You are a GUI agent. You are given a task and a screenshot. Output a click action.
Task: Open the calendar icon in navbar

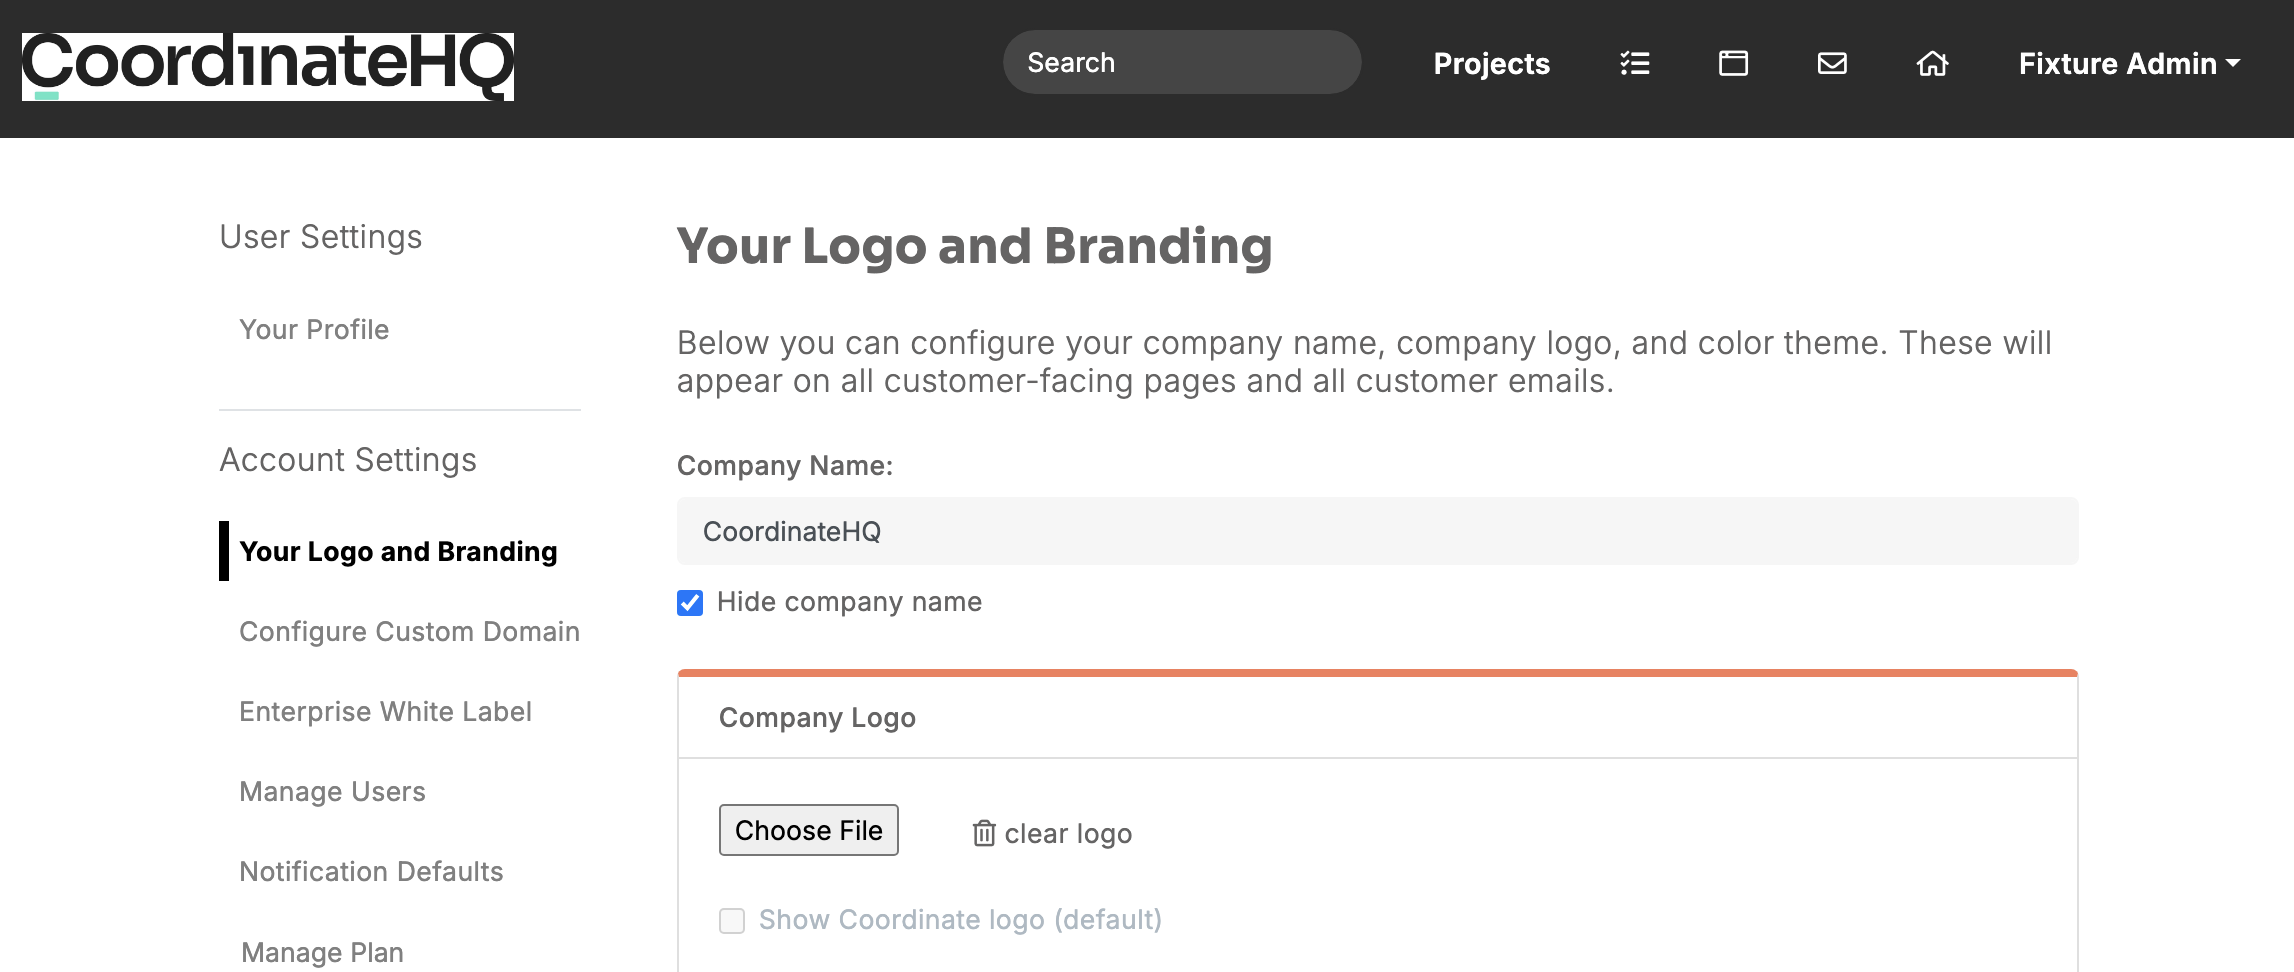tap(1733, 63)
